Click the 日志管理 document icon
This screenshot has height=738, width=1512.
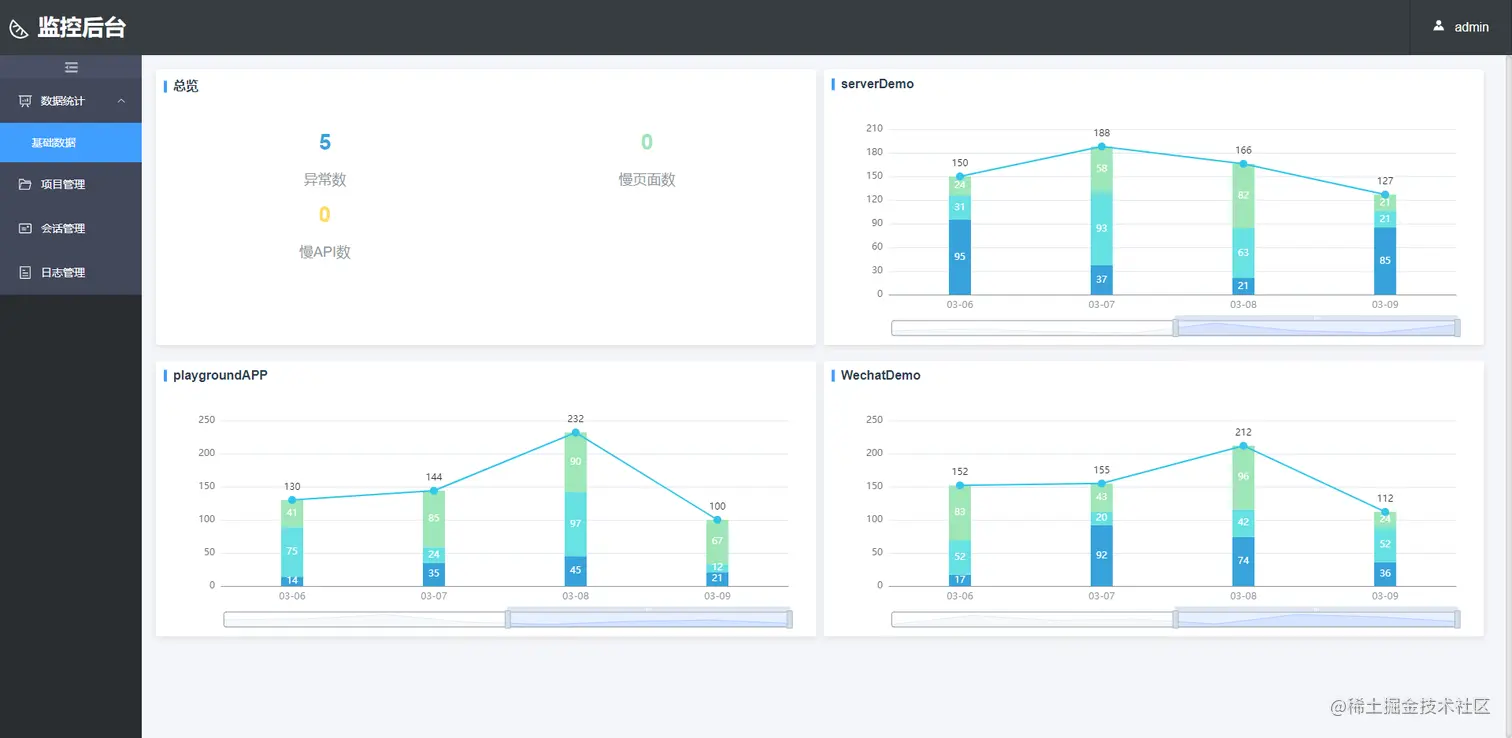coord(25,272)
